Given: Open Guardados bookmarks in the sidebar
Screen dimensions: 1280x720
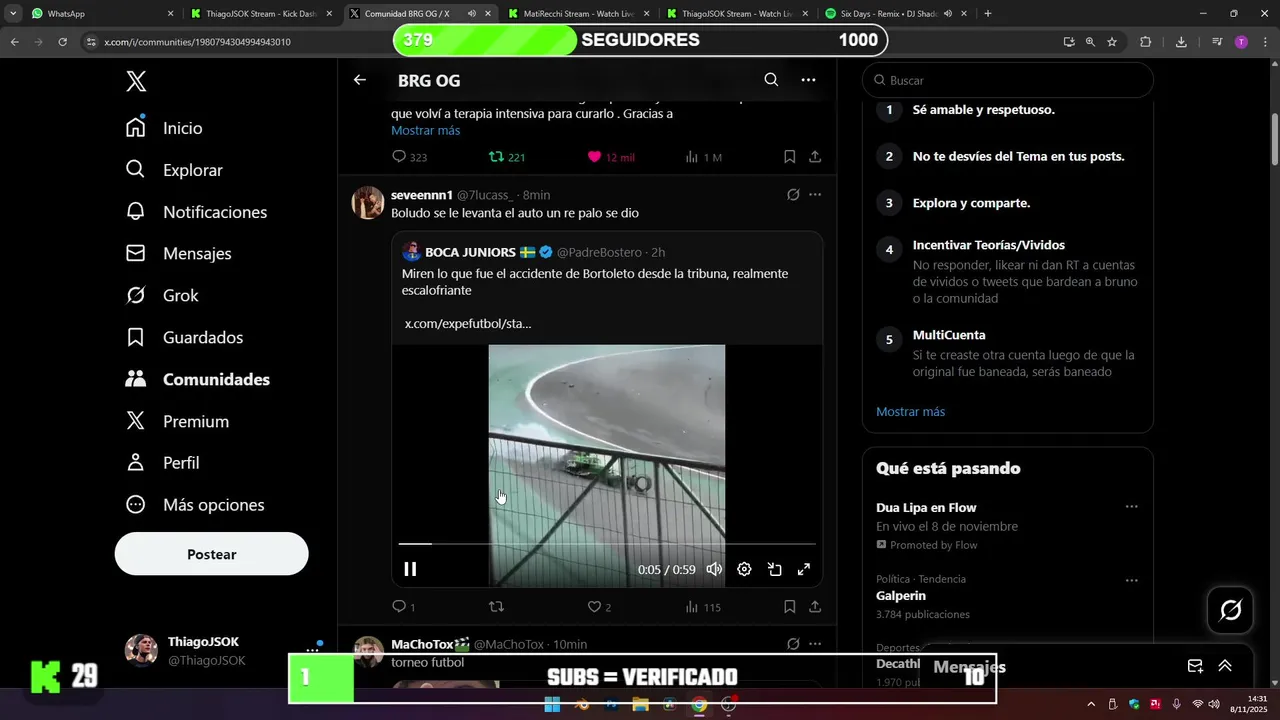Looking at the screenshot, I should [184, 338].
